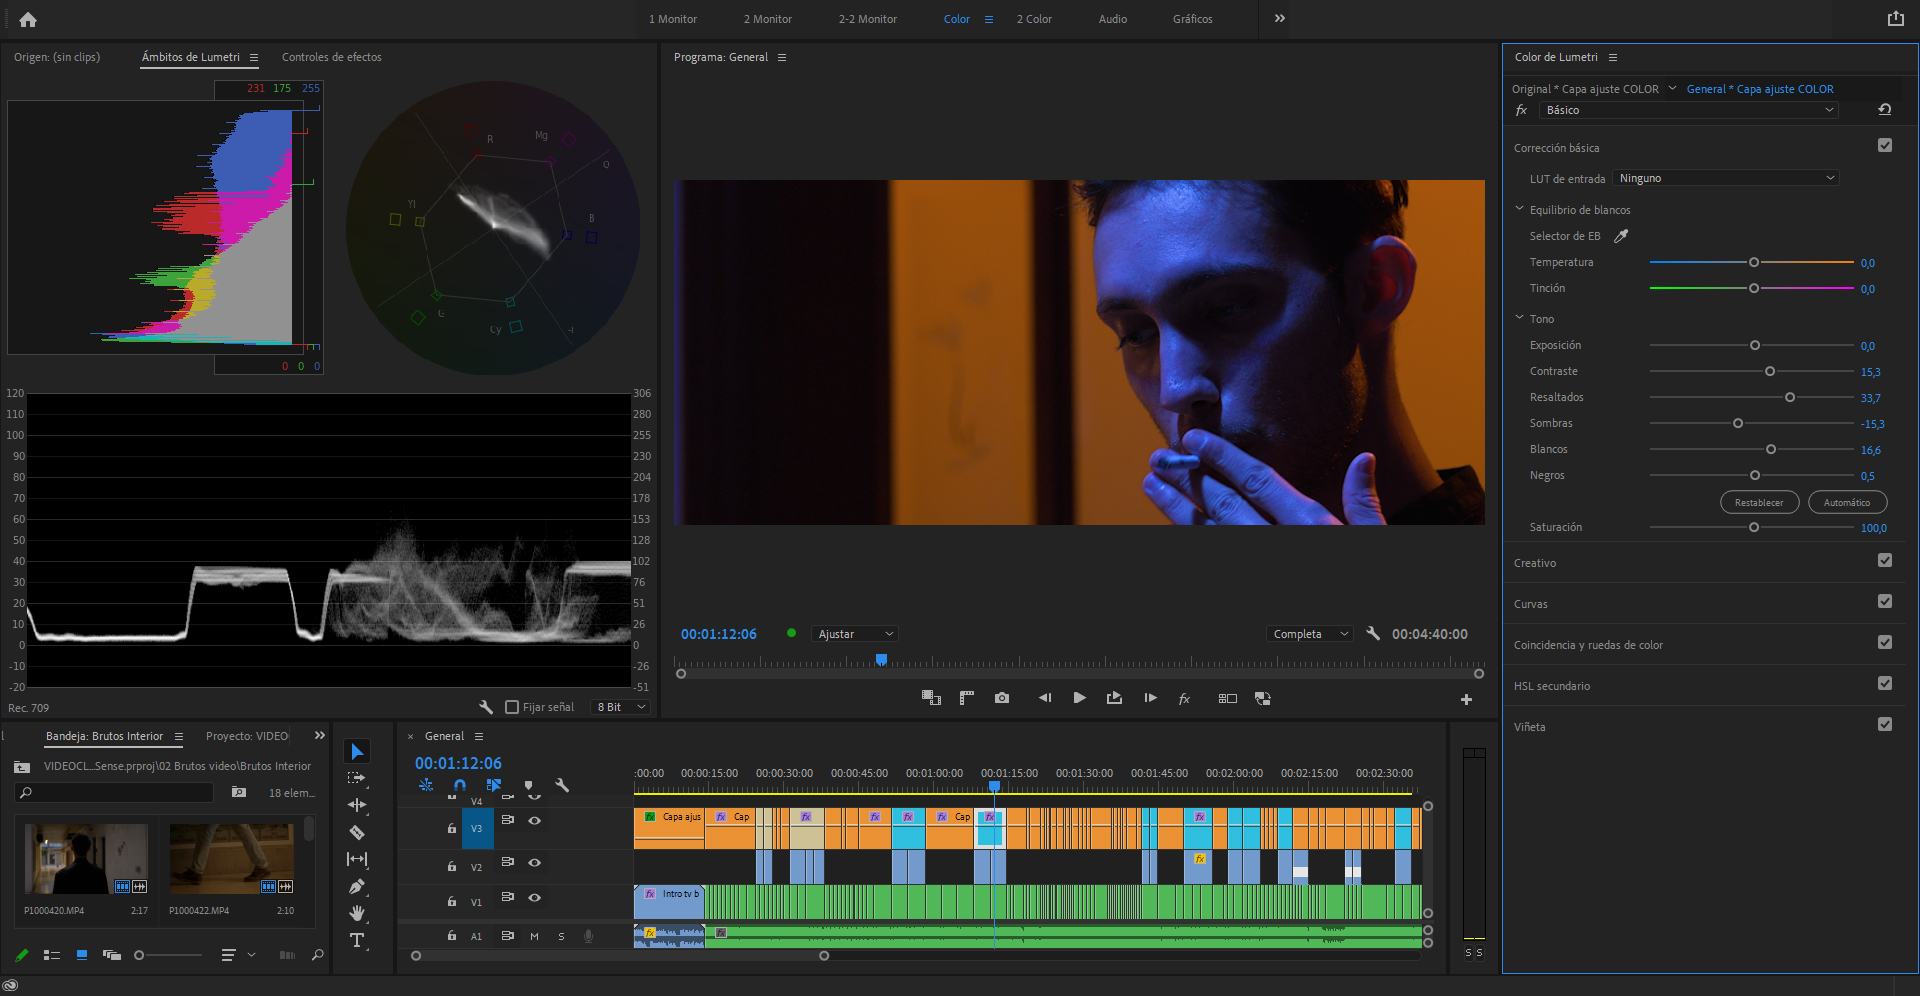Click the Restablecer button
The image size is (1920, 996).
tap(1759, 502)
